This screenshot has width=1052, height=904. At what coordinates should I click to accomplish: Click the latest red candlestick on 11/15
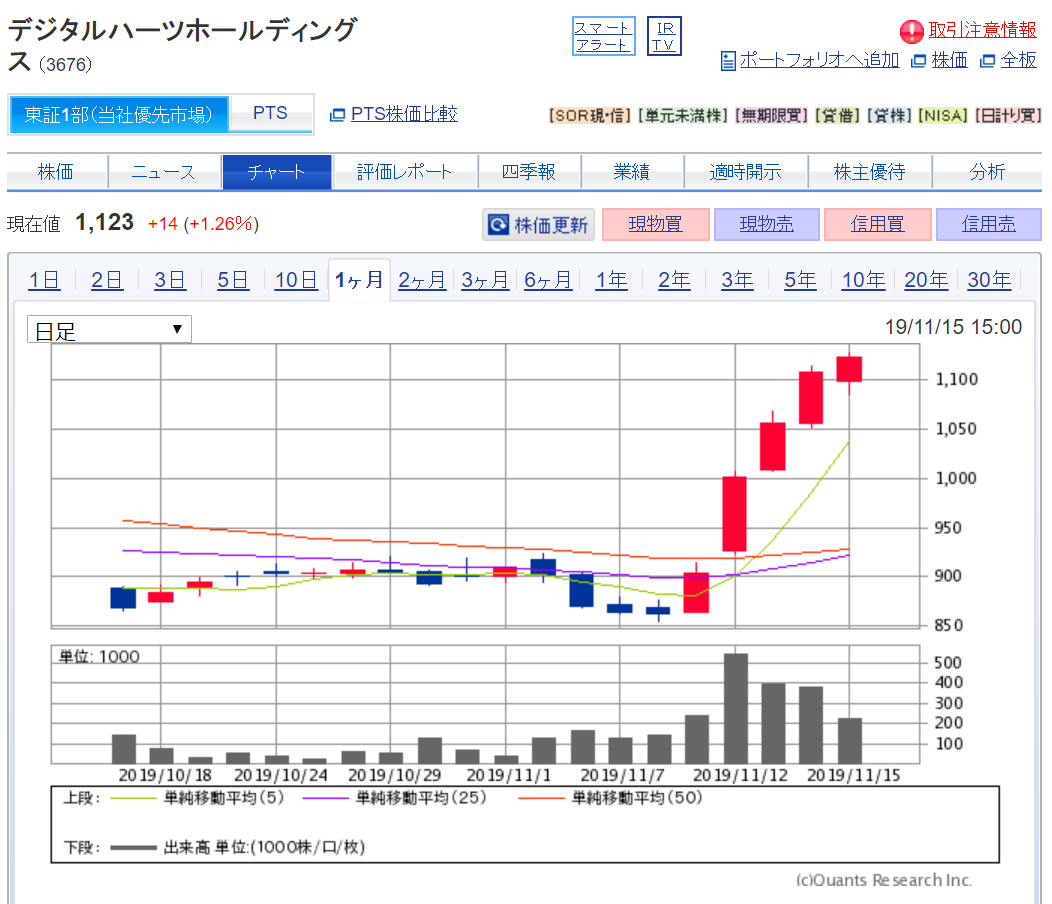point(849,369)
